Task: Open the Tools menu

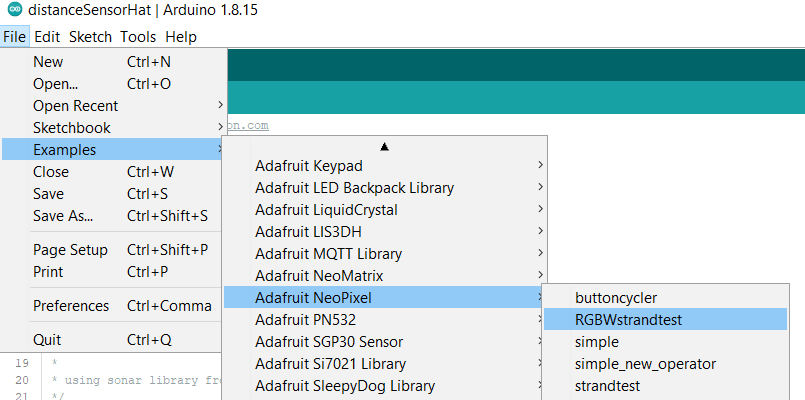Action: 138,37
